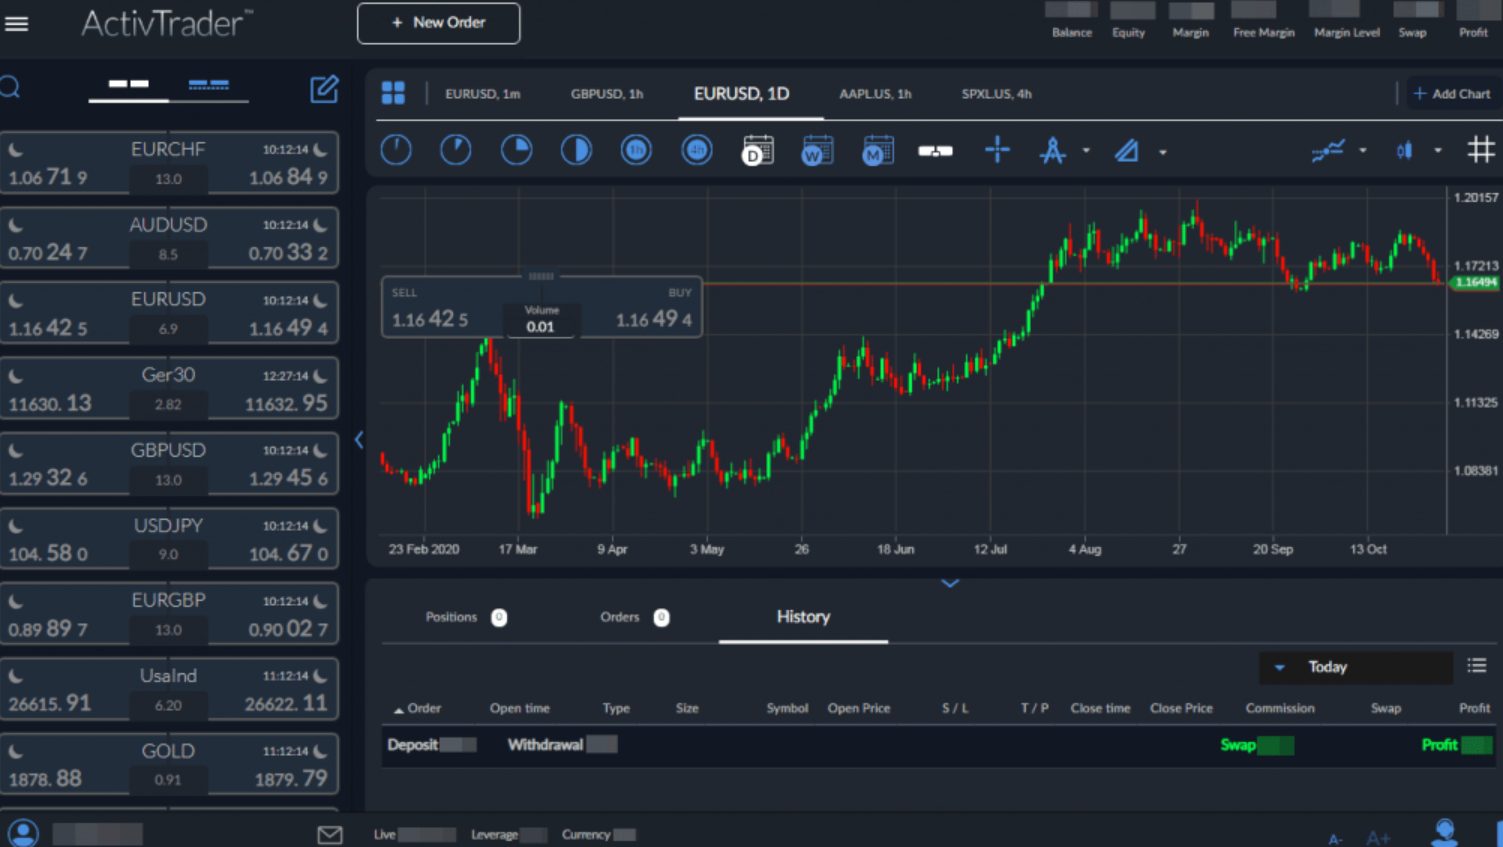Switch watchlist to compact list view
This screenshot has width=1503, height=847.
tap(208, 85)
